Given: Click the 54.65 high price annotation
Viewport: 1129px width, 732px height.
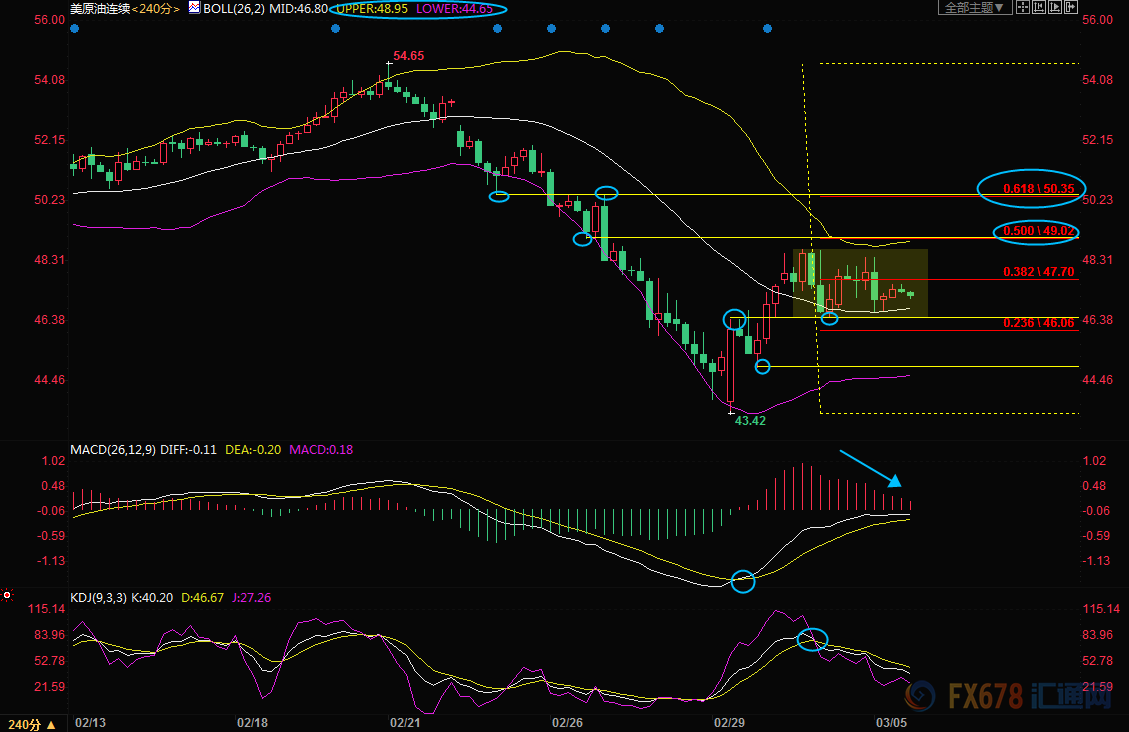Looking at the screenshot, I should [408, 56].
